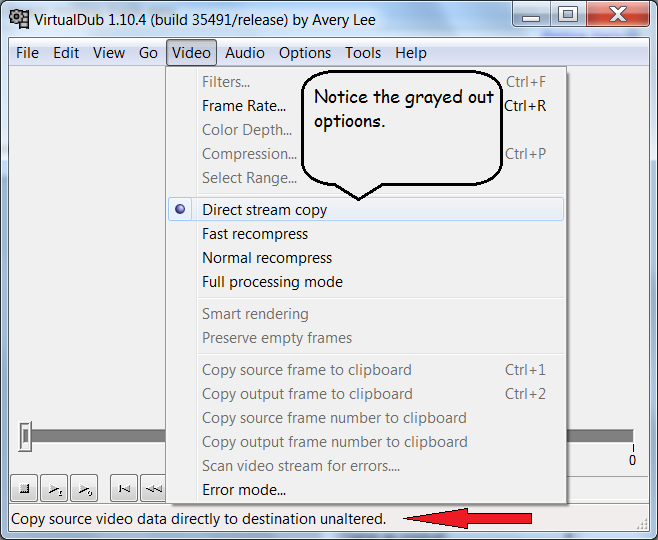
Task: Open the Audio menu
Action: pos(245,53)
